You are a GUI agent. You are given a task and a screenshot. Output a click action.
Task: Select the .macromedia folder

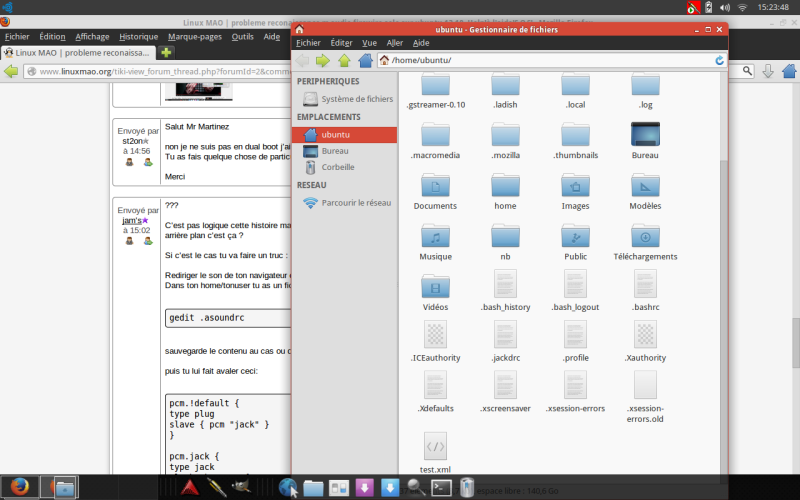[435, 141]
